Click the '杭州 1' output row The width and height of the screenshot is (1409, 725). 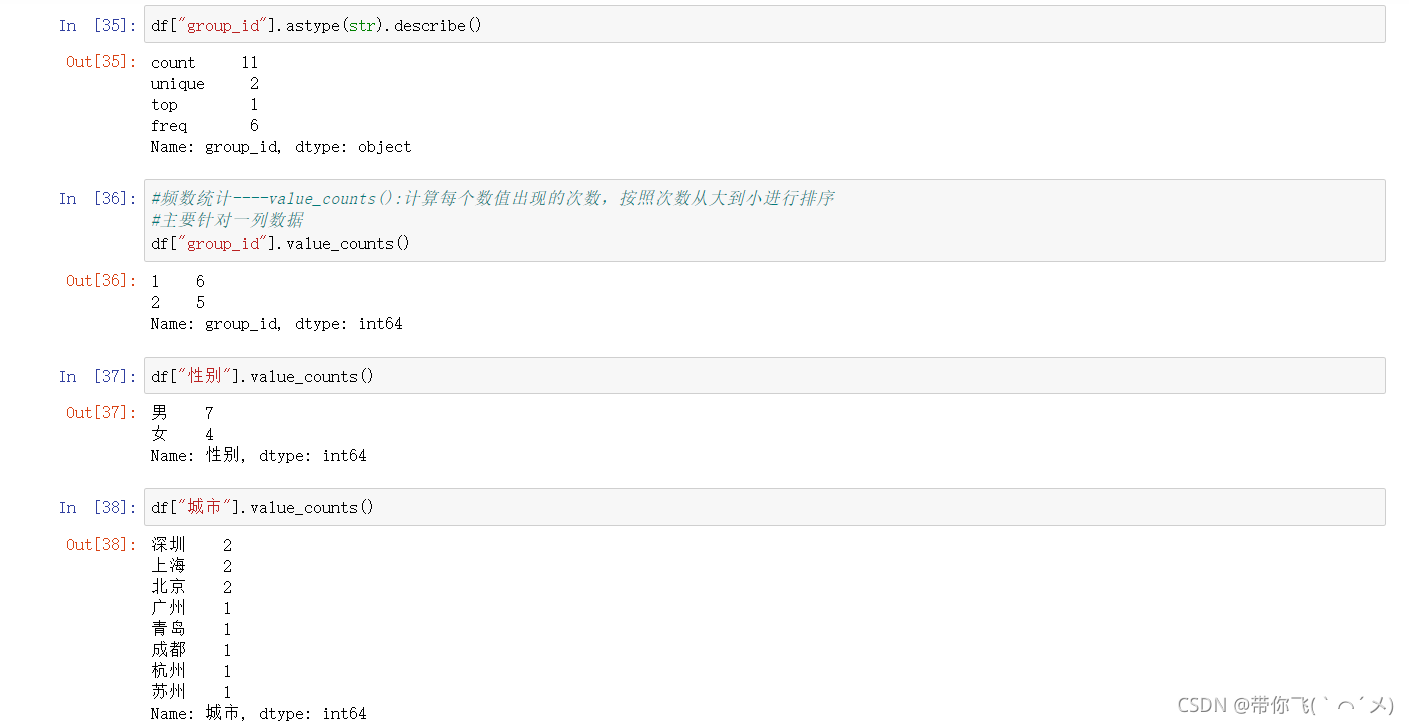tap(192, 671)
